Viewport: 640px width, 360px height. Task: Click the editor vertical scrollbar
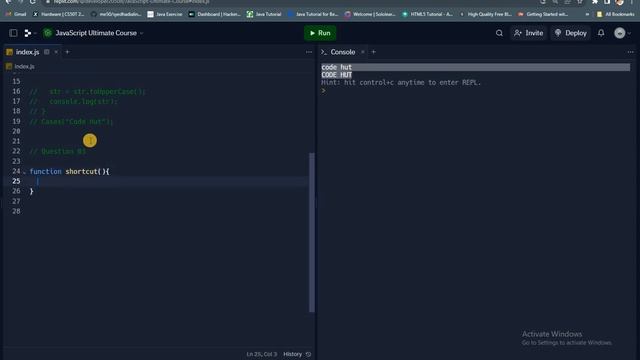click(312, 233)
